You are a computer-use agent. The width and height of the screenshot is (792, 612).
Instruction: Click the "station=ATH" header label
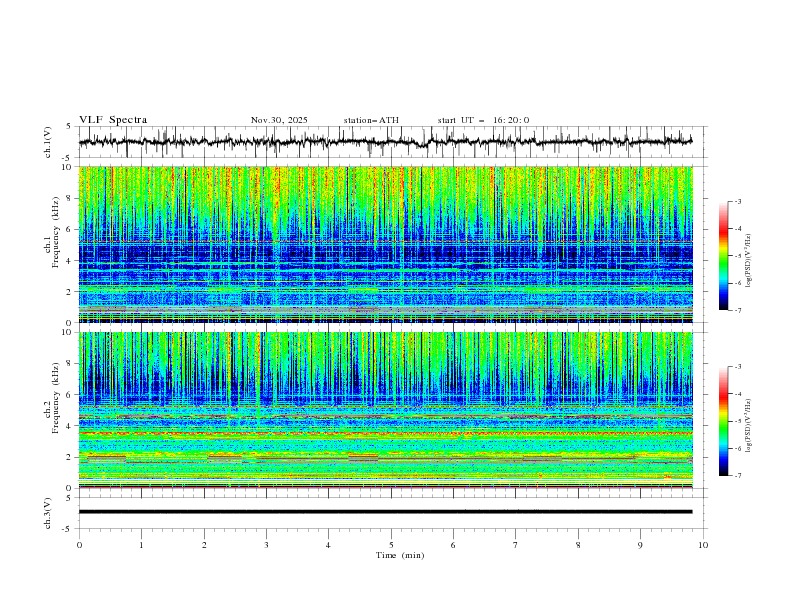click(371, 120)
